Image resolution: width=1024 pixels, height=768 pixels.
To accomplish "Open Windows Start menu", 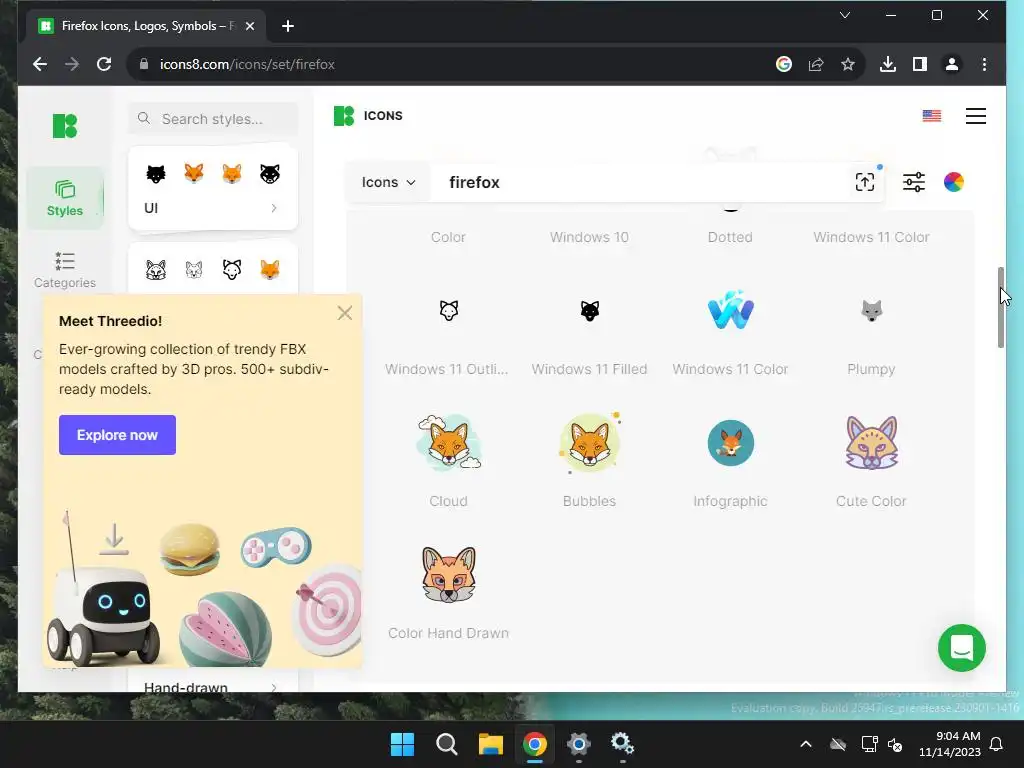I will [x=402, y=744].
